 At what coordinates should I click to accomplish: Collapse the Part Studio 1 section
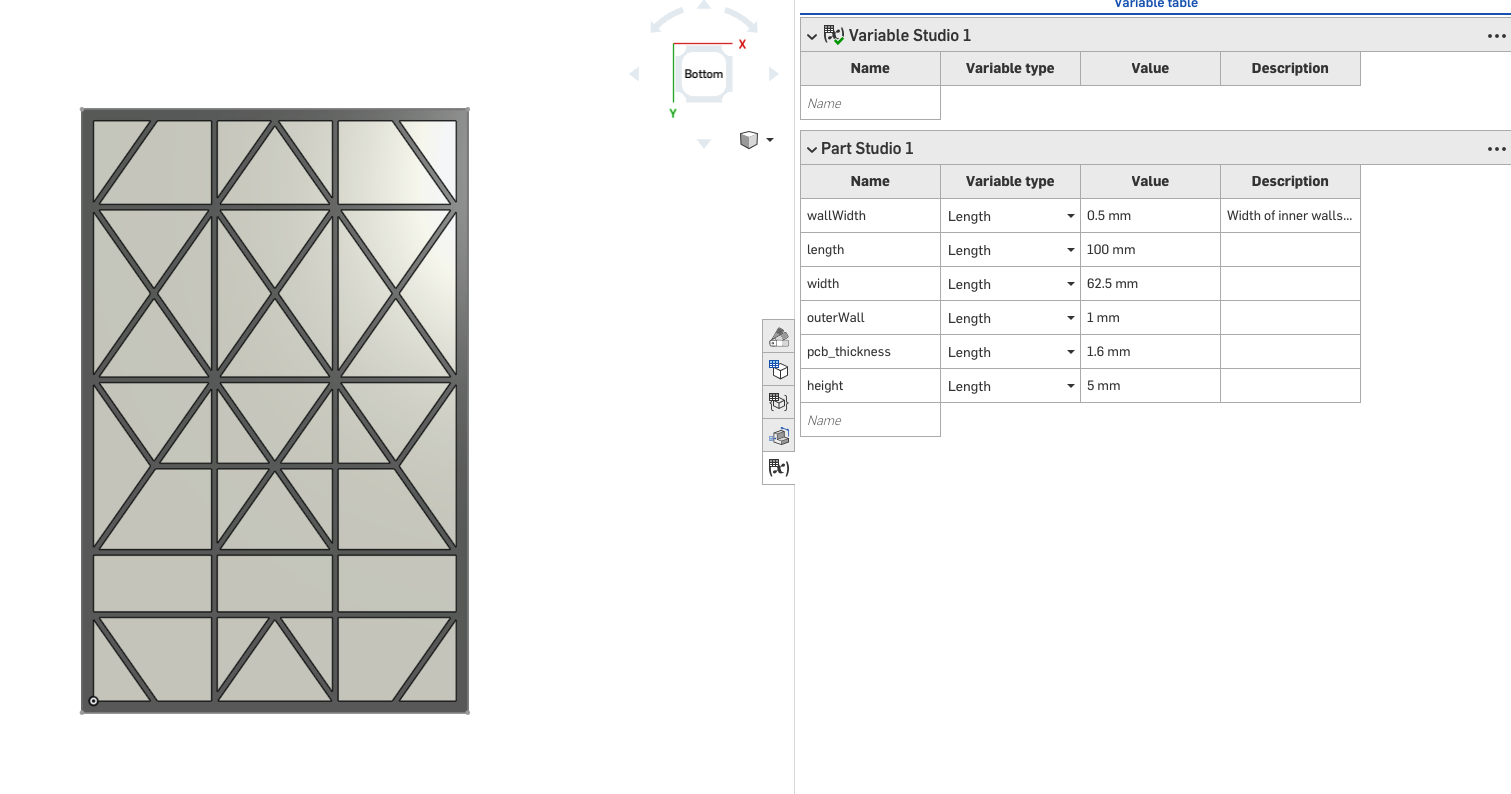812,149
